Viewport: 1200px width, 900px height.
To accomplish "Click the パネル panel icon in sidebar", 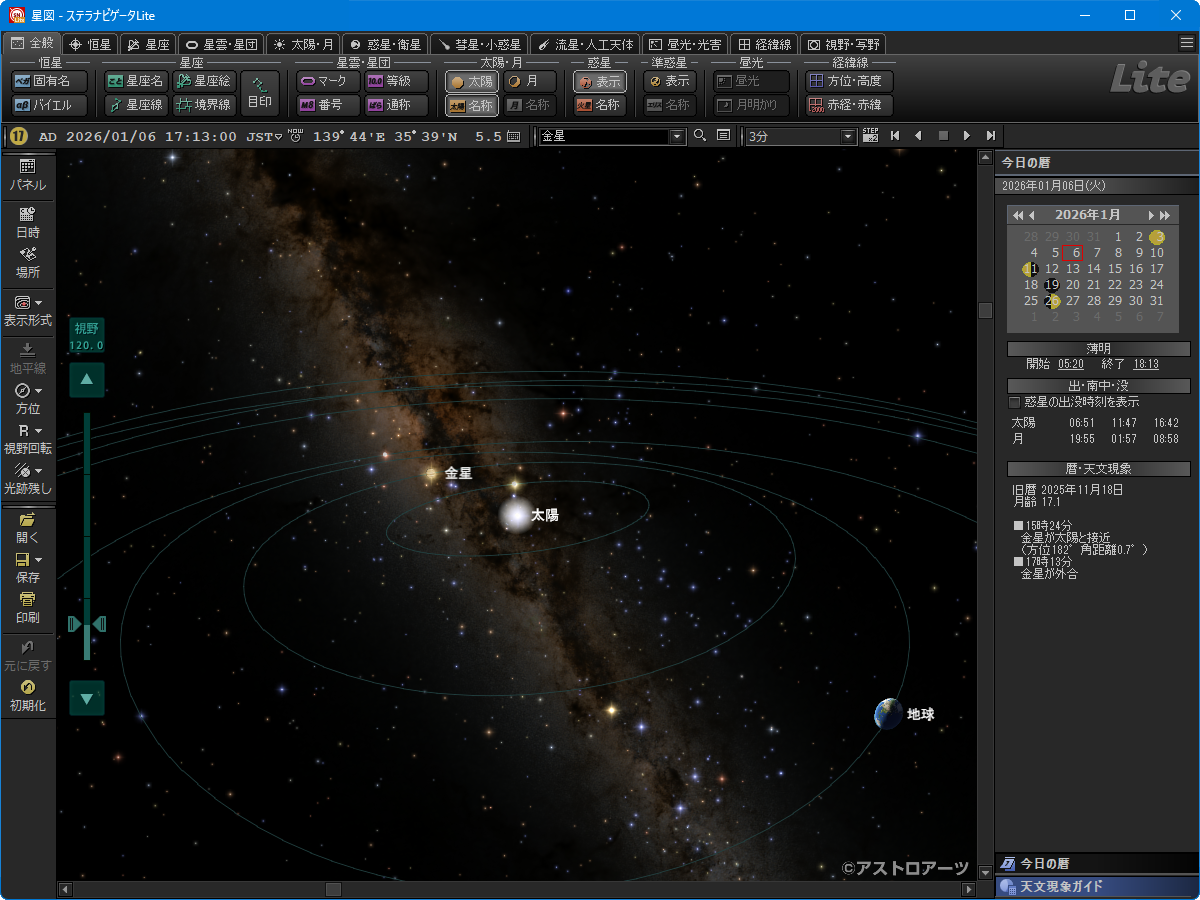I will 27,175.
